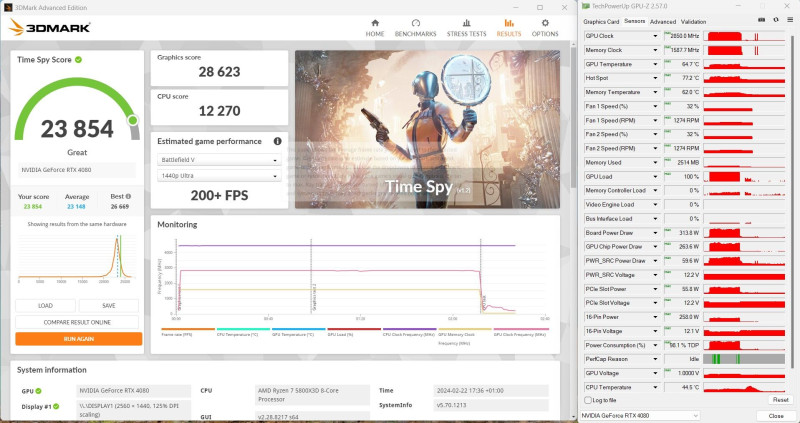The height and width of the screenshot is (423, 800).
Task: Click the Time Spy score gauge indicator
Action: (133, 120)
